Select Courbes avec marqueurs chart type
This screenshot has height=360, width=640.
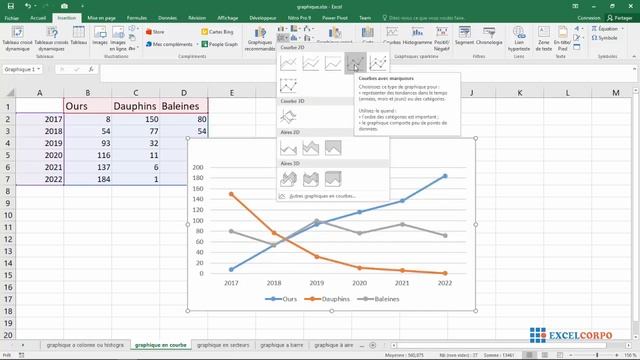[x=355, y=63]
